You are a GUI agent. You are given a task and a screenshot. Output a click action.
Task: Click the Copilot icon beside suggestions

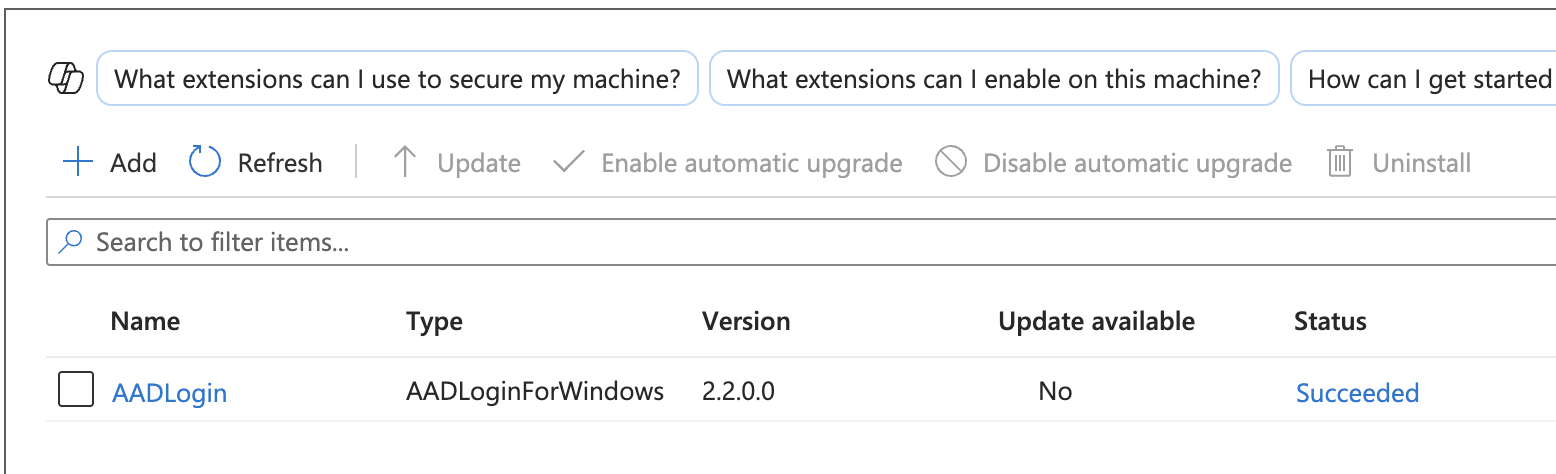(x=66, y=78)
